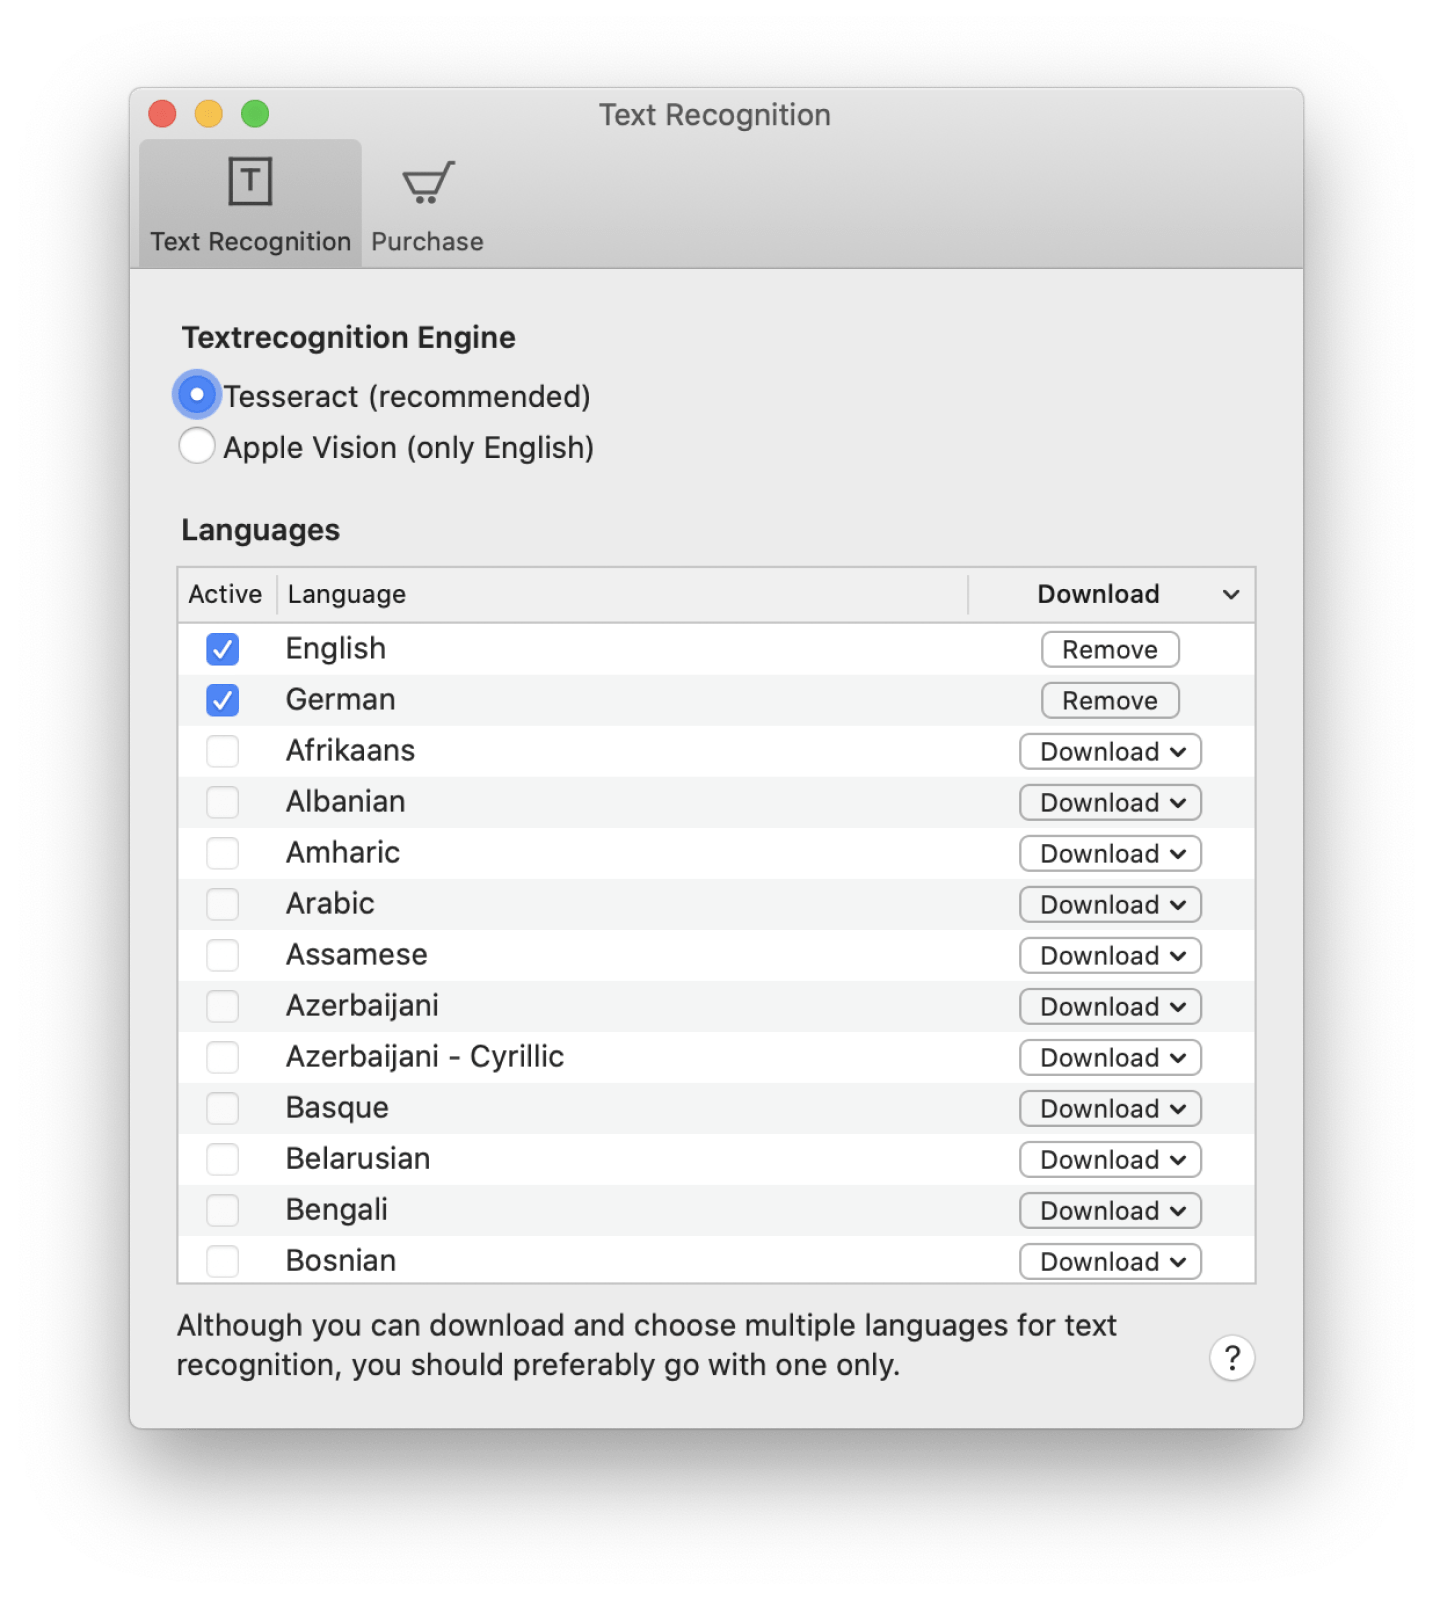Sort by the Language column header
This screenshot has height=1600, width=1434.
(x=347, y=595)
